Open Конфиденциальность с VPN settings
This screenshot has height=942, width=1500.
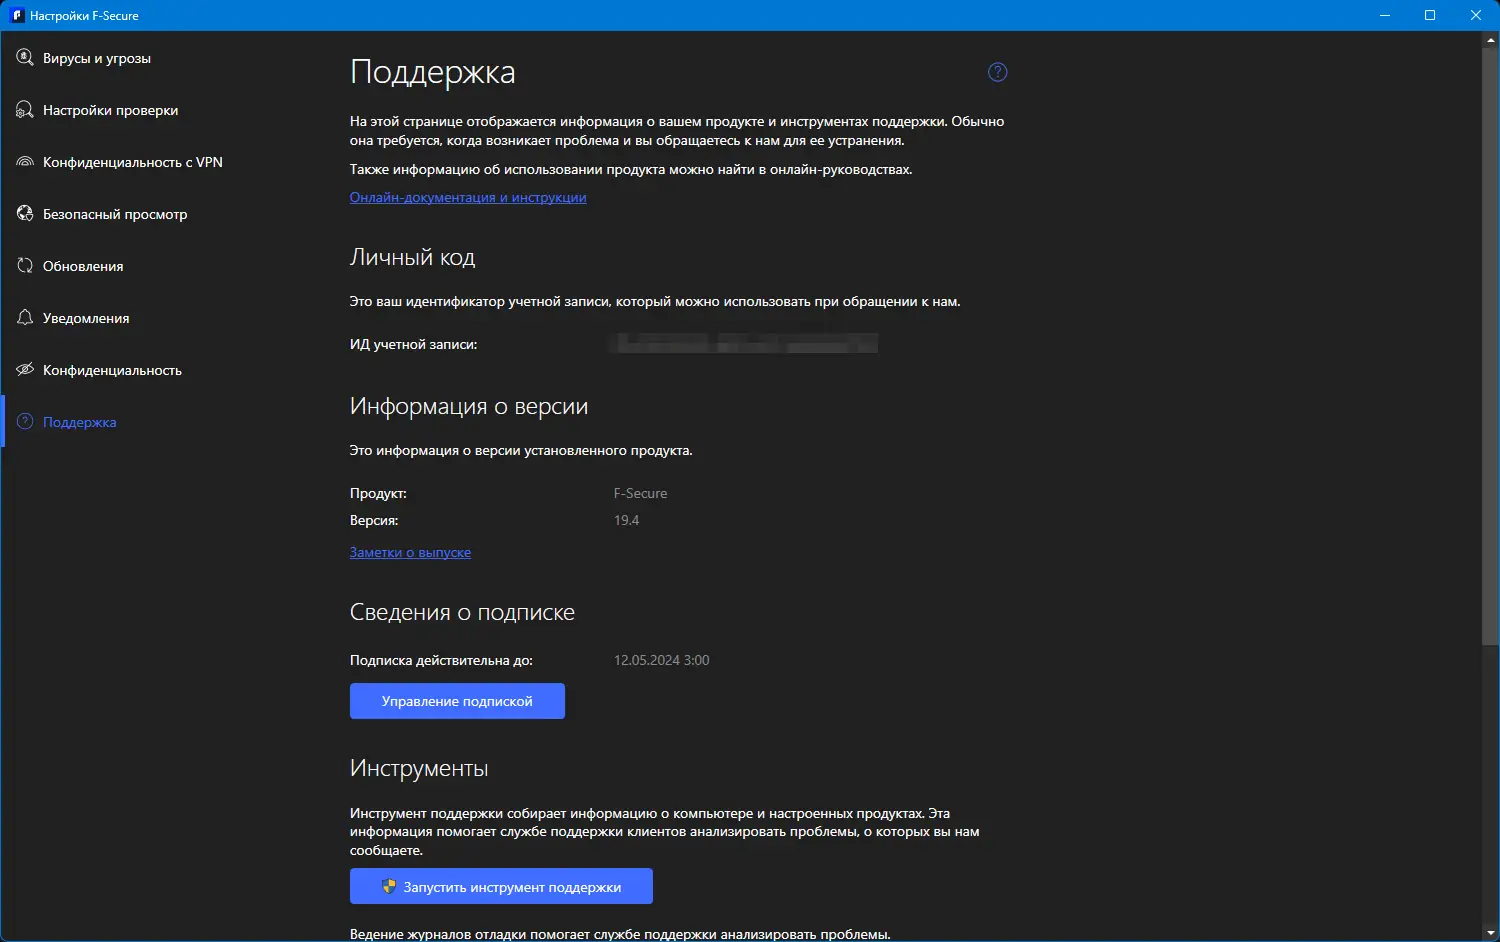[x=132, y=162]
